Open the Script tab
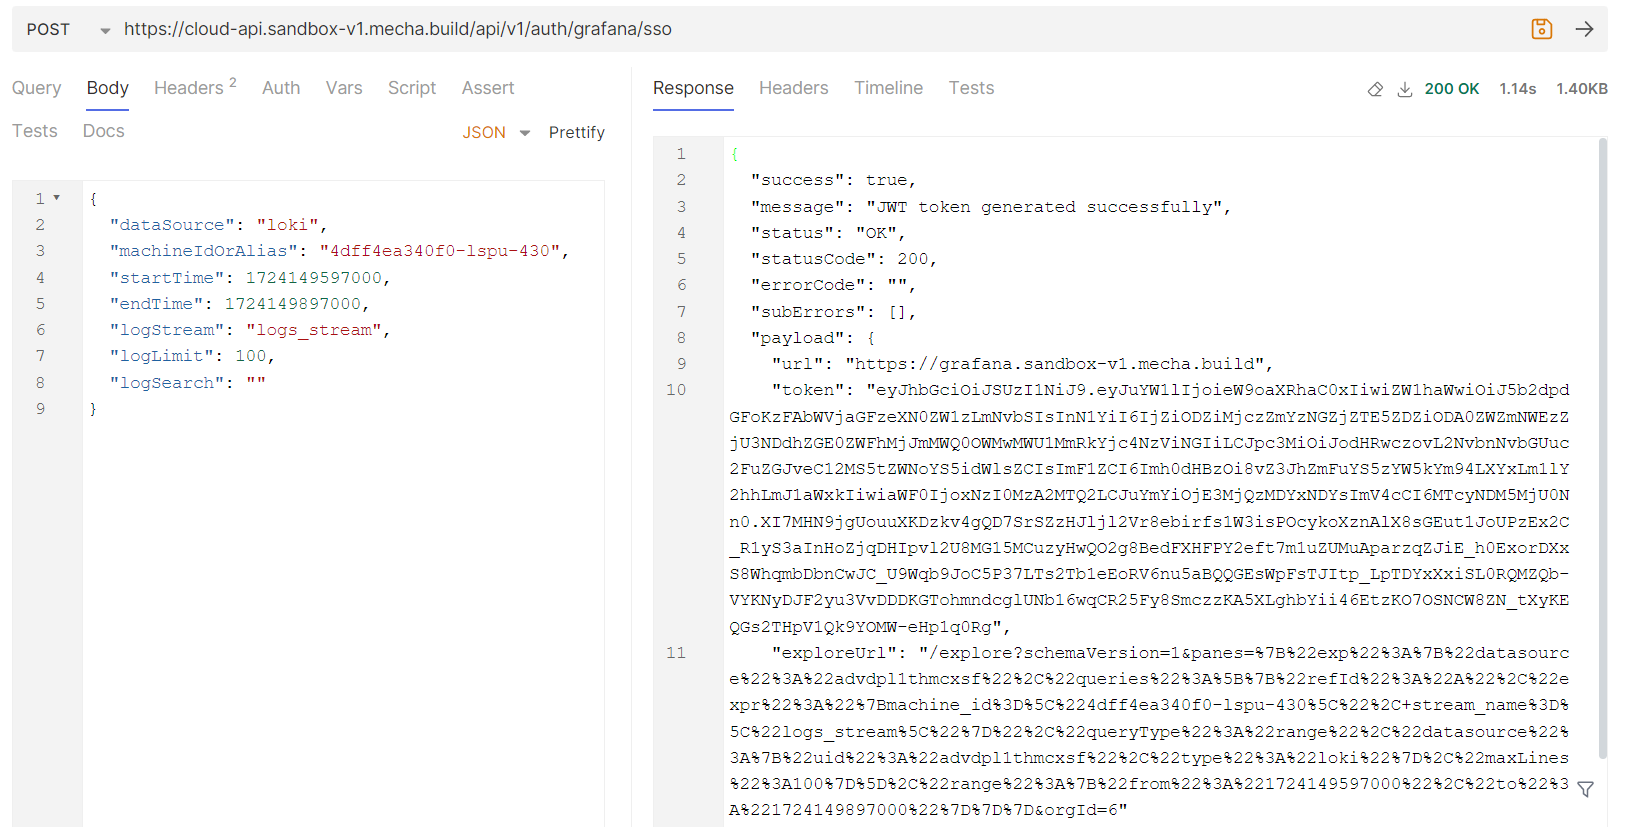Viewport: 1626px width, 827px height. 412,88
